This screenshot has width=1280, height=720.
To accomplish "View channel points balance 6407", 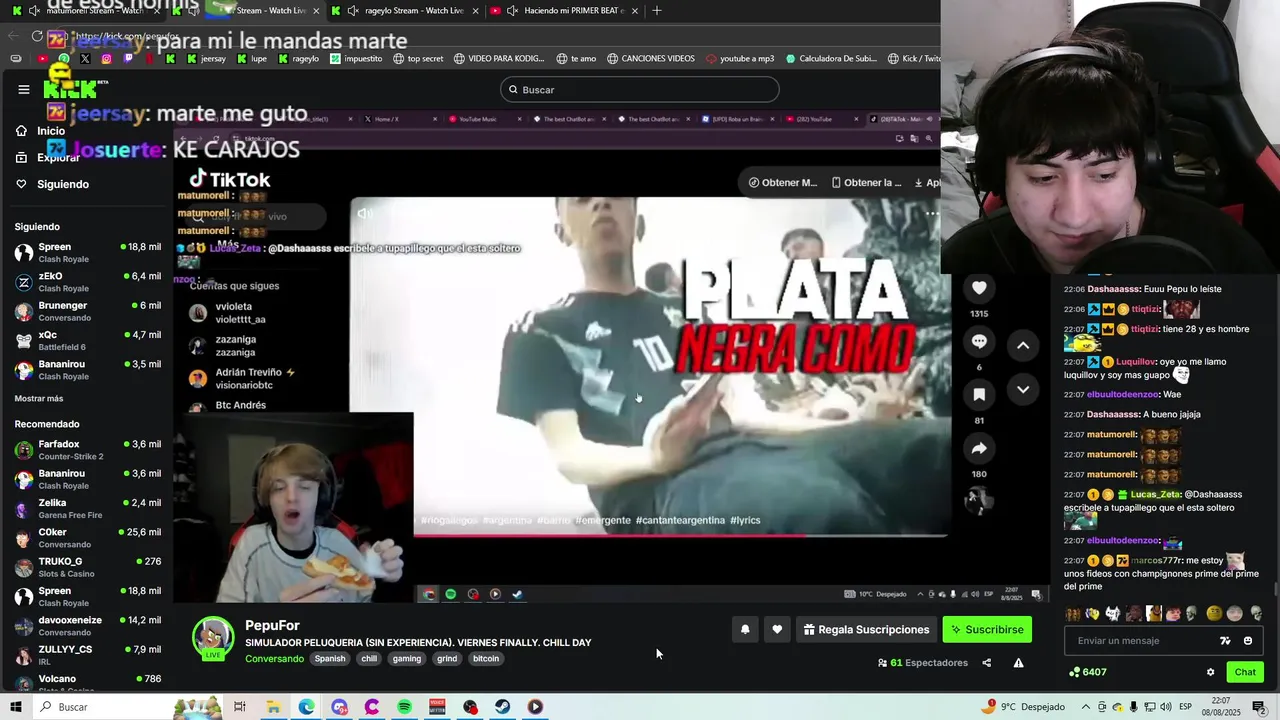I will point(1088,672).
